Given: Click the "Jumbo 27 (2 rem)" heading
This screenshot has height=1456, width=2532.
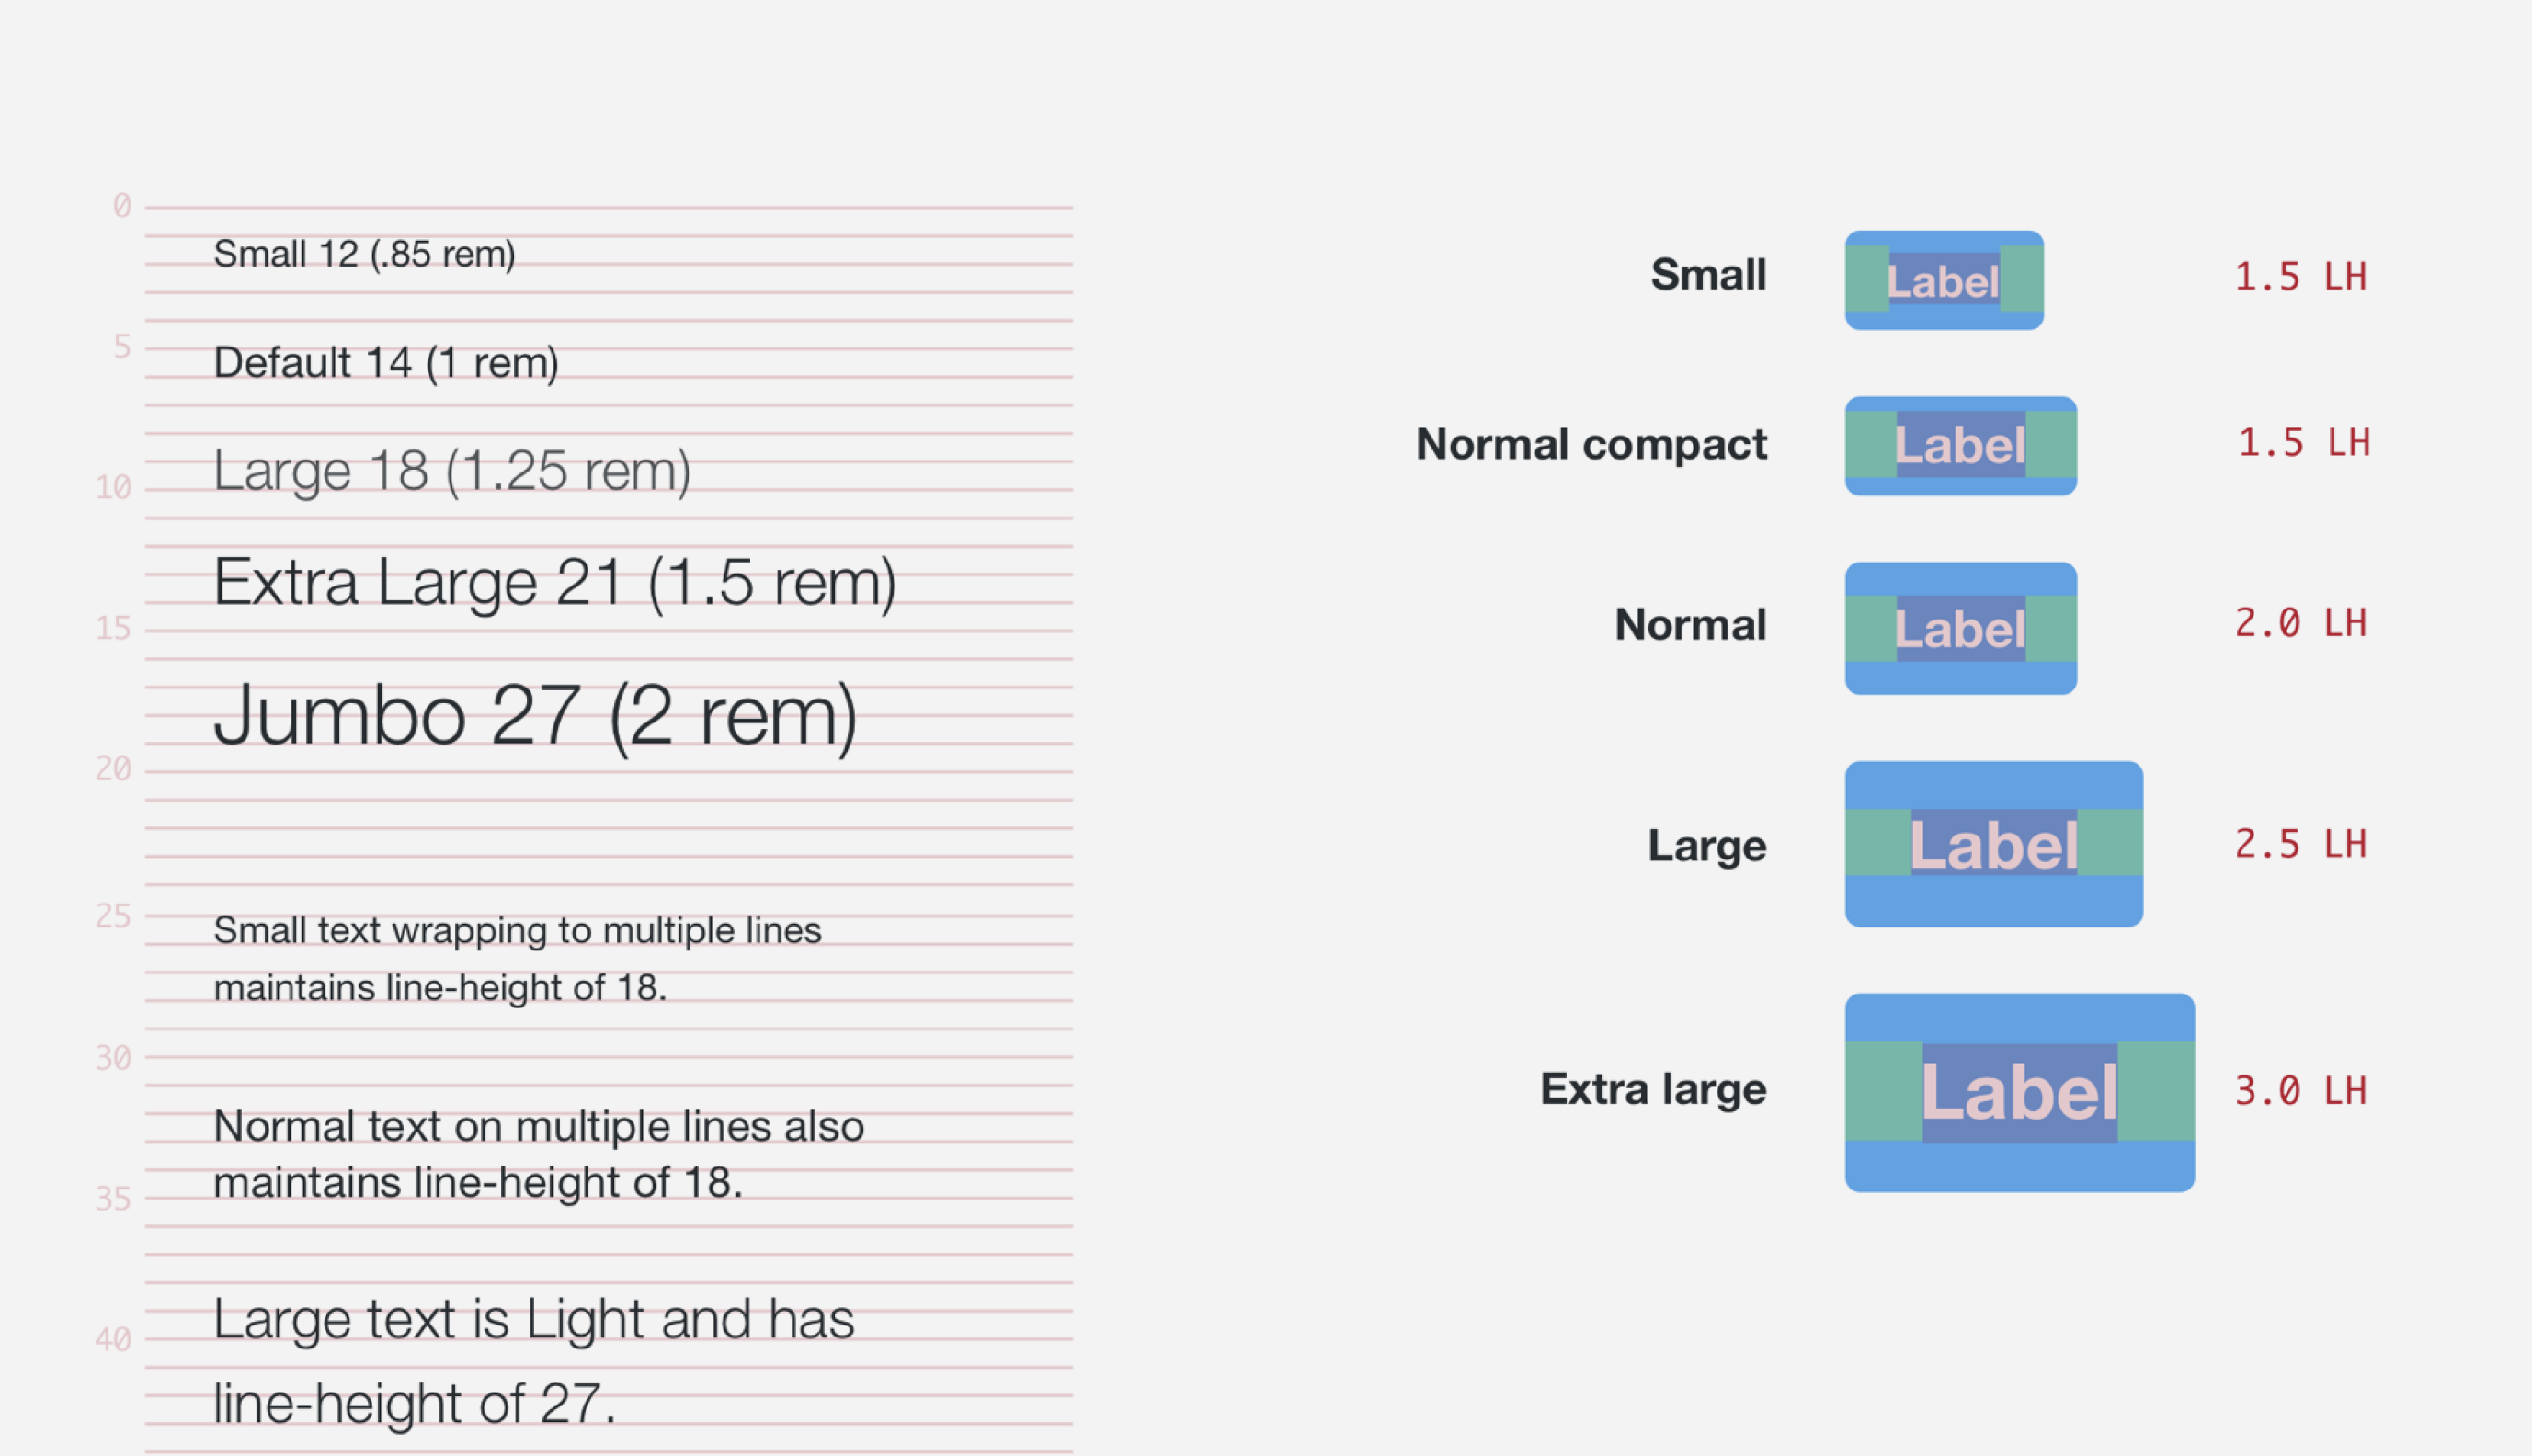Looking at the screenshot, I should click(536, 716).
